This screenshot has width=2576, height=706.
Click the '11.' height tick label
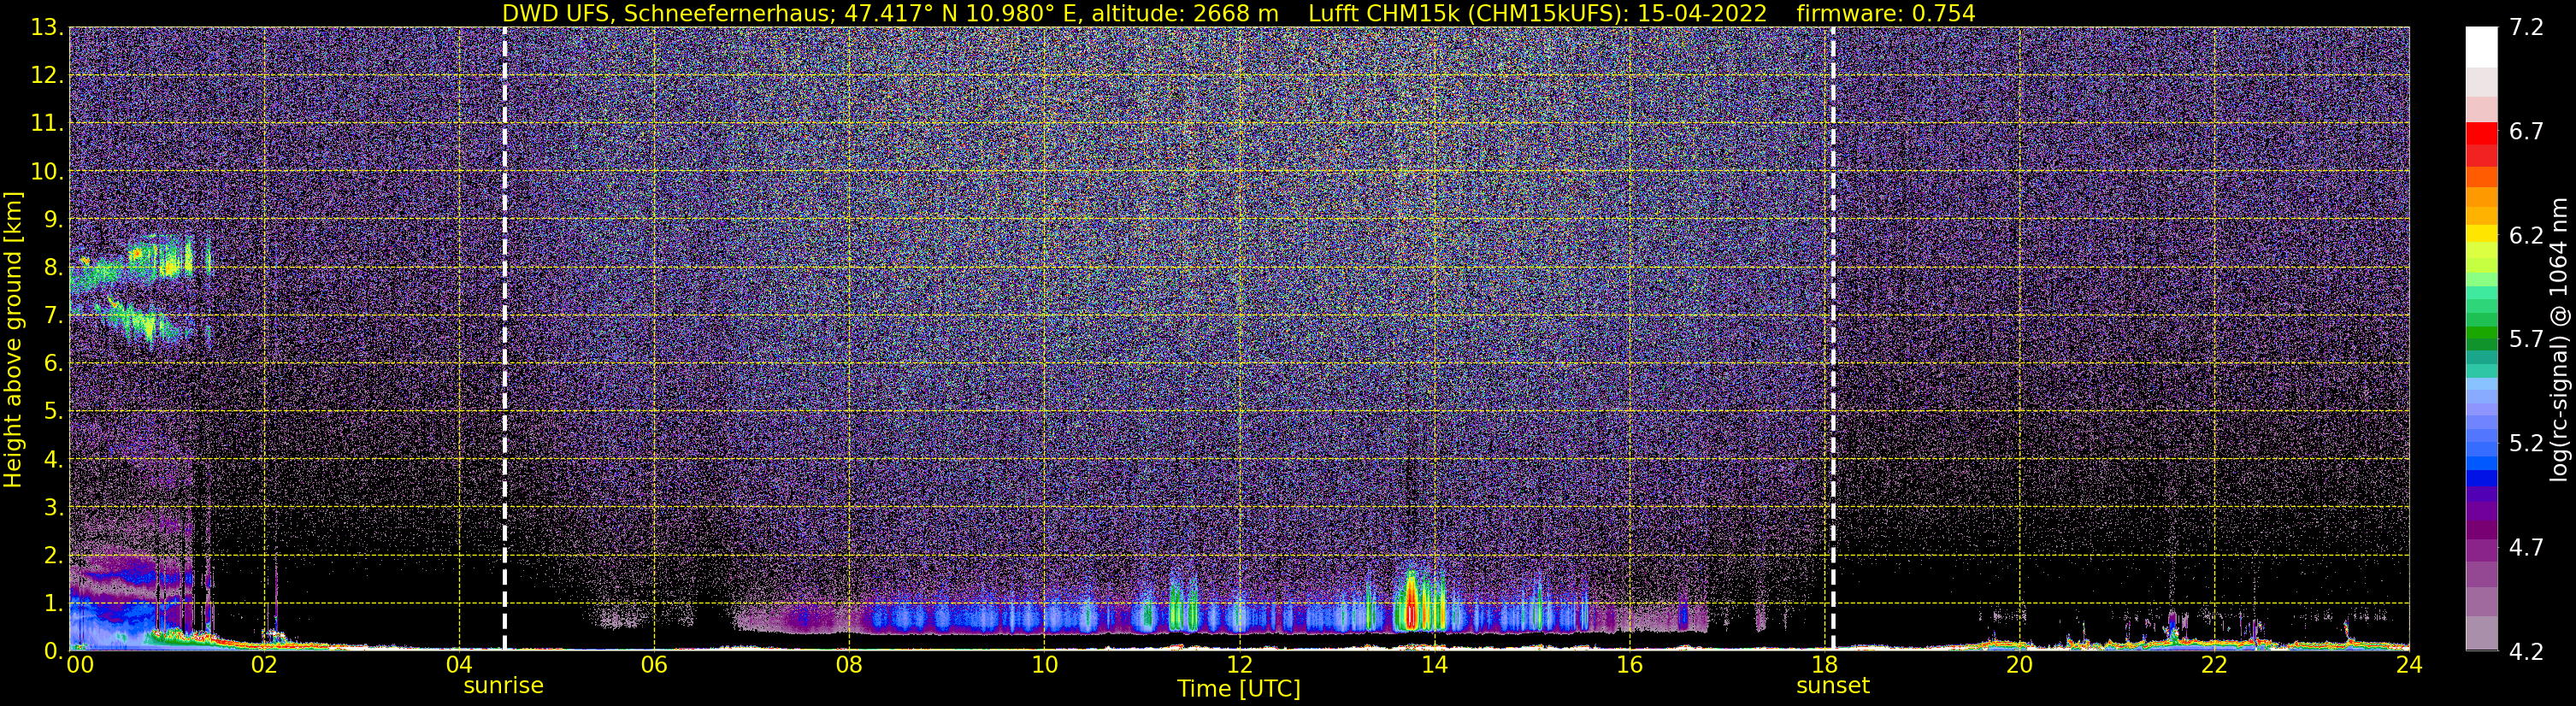point(47,124)
